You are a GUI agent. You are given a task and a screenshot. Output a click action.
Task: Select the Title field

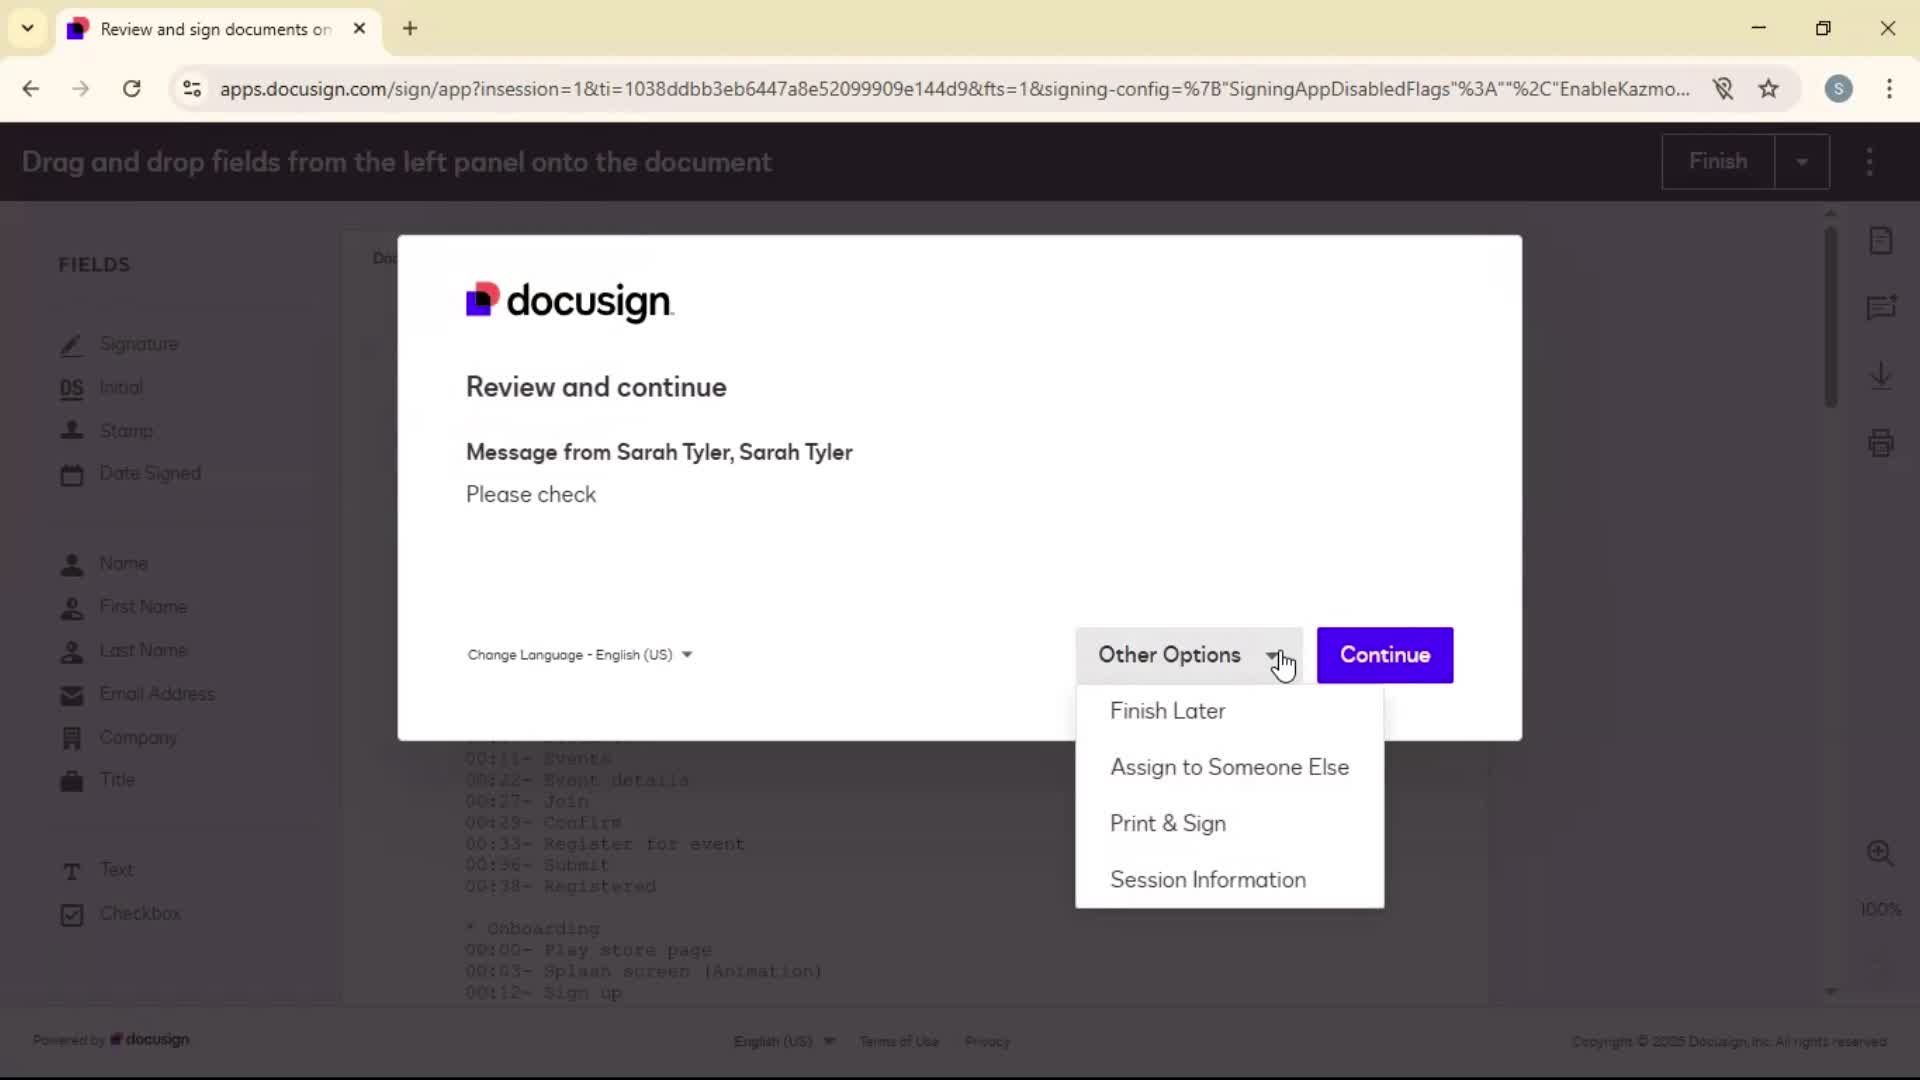97,780
